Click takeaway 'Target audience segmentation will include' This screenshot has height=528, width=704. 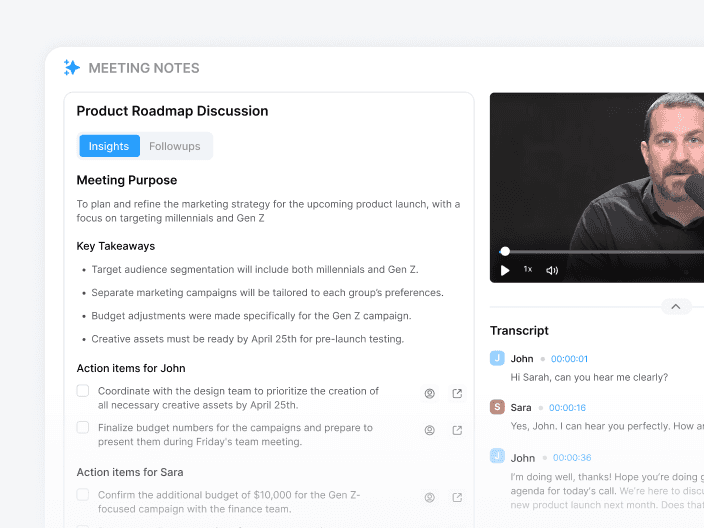[255, 269]
